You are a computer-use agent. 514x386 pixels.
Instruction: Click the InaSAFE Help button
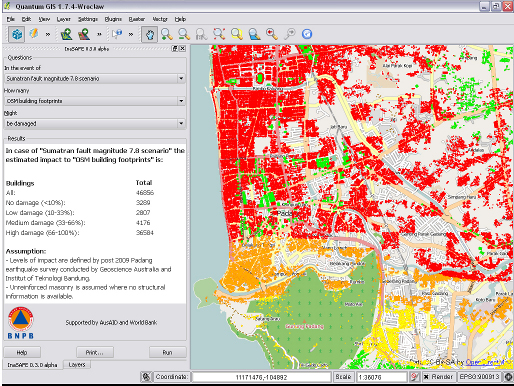(22, 353)
